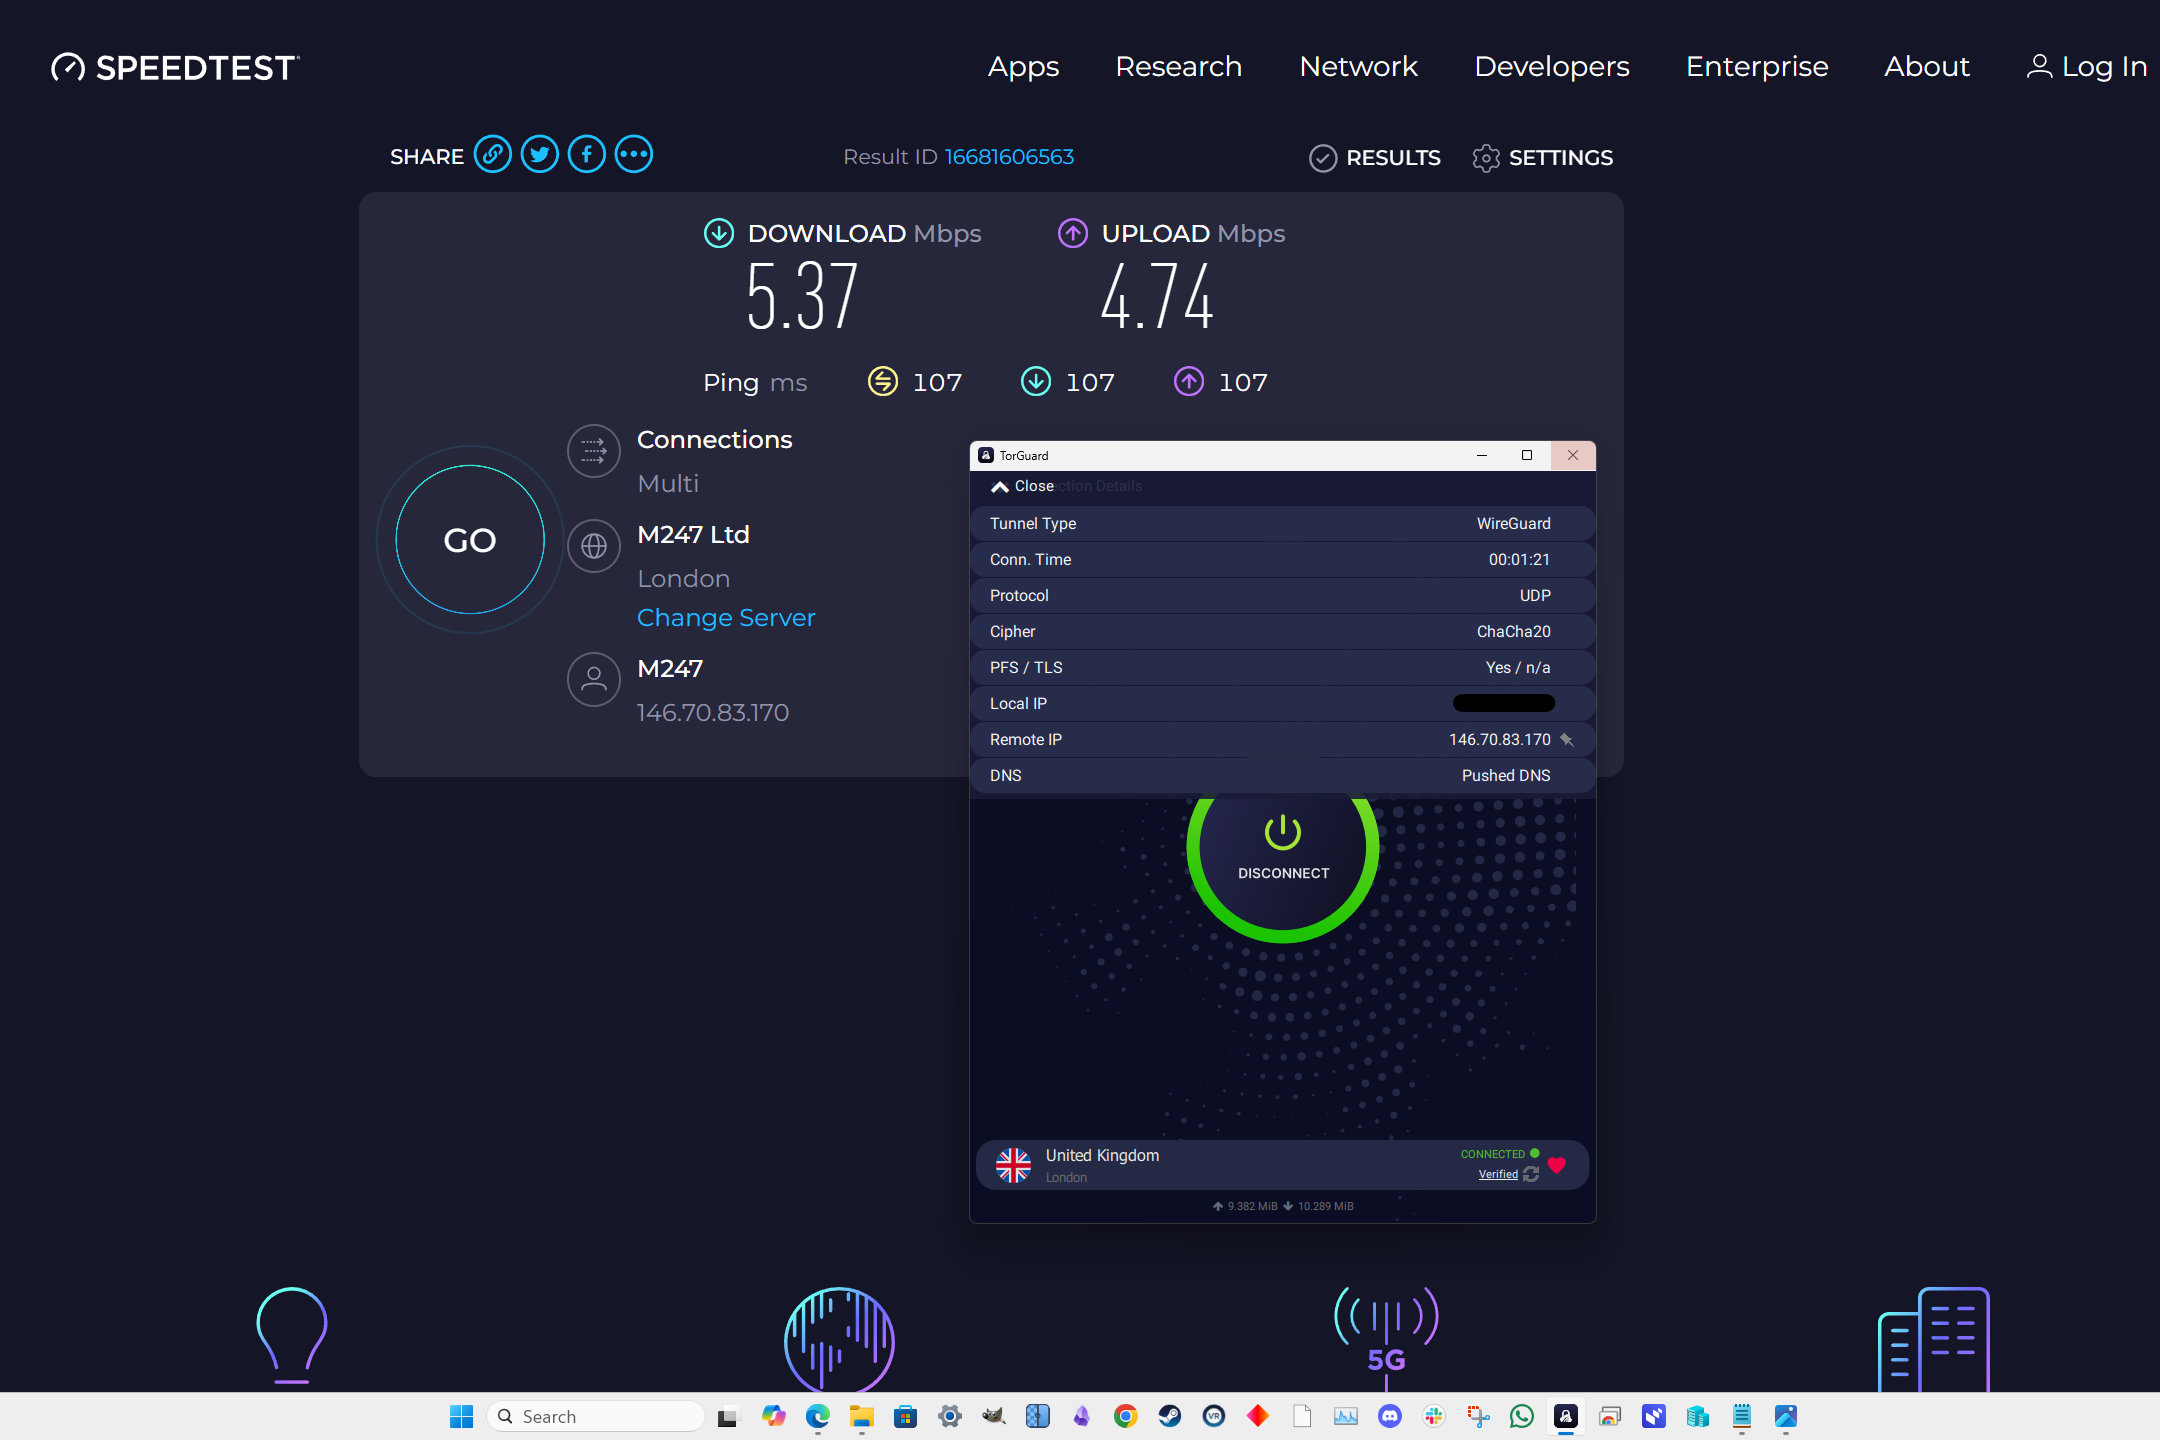This screenshot has height=1440, width=2160.
Task: Click the RESULTS checkmark icon
Action: (1321, 158)
